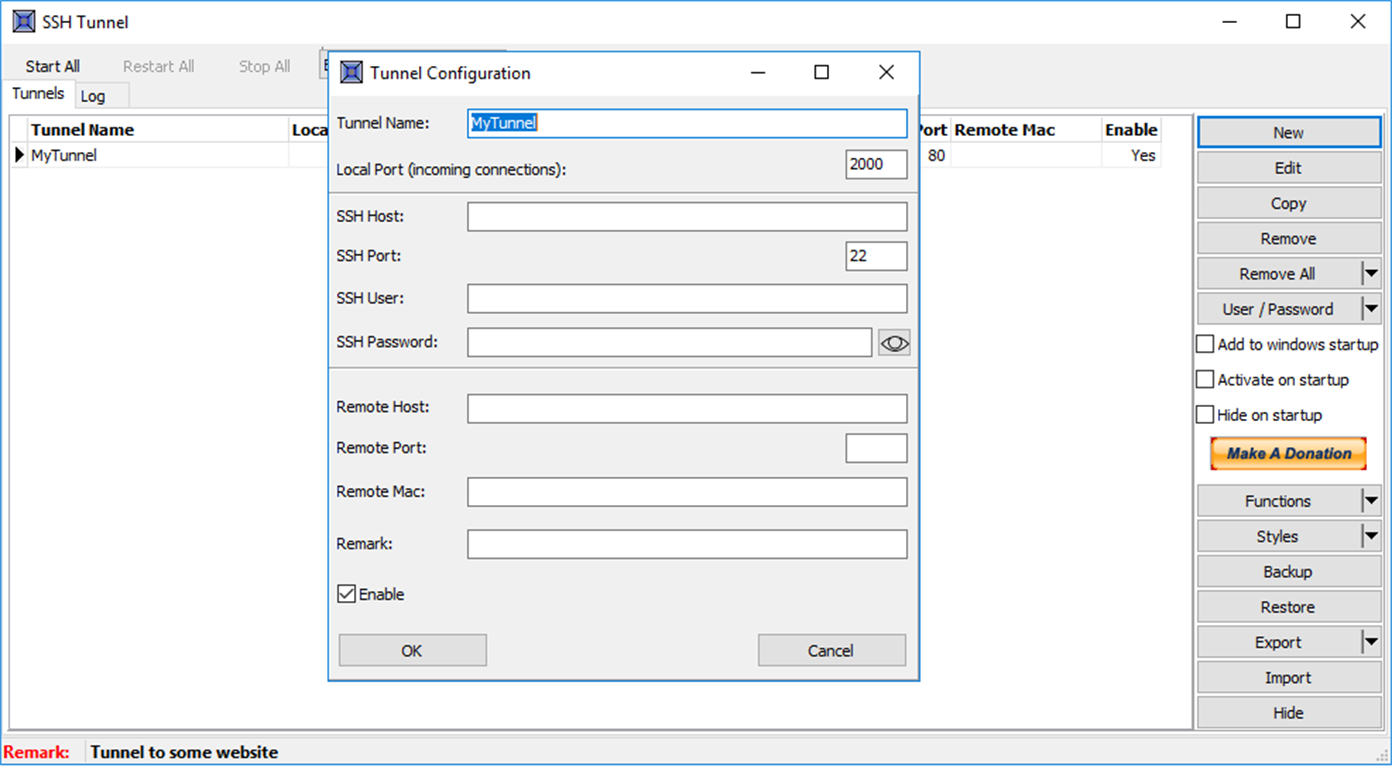The width and height of the screenshot is (1392, 768).
Task: Expand the Export dropdown arrow
Action: (x=1371, y=642)
